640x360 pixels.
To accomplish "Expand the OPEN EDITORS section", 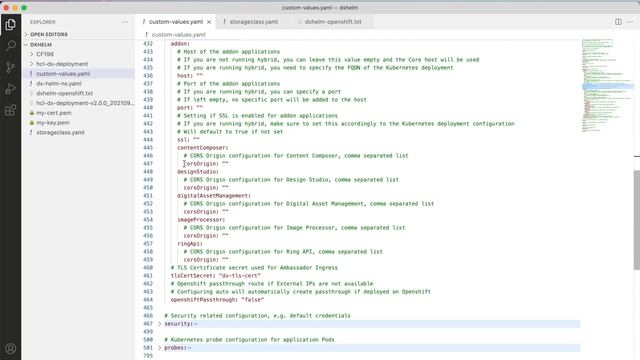I will 49,34.
